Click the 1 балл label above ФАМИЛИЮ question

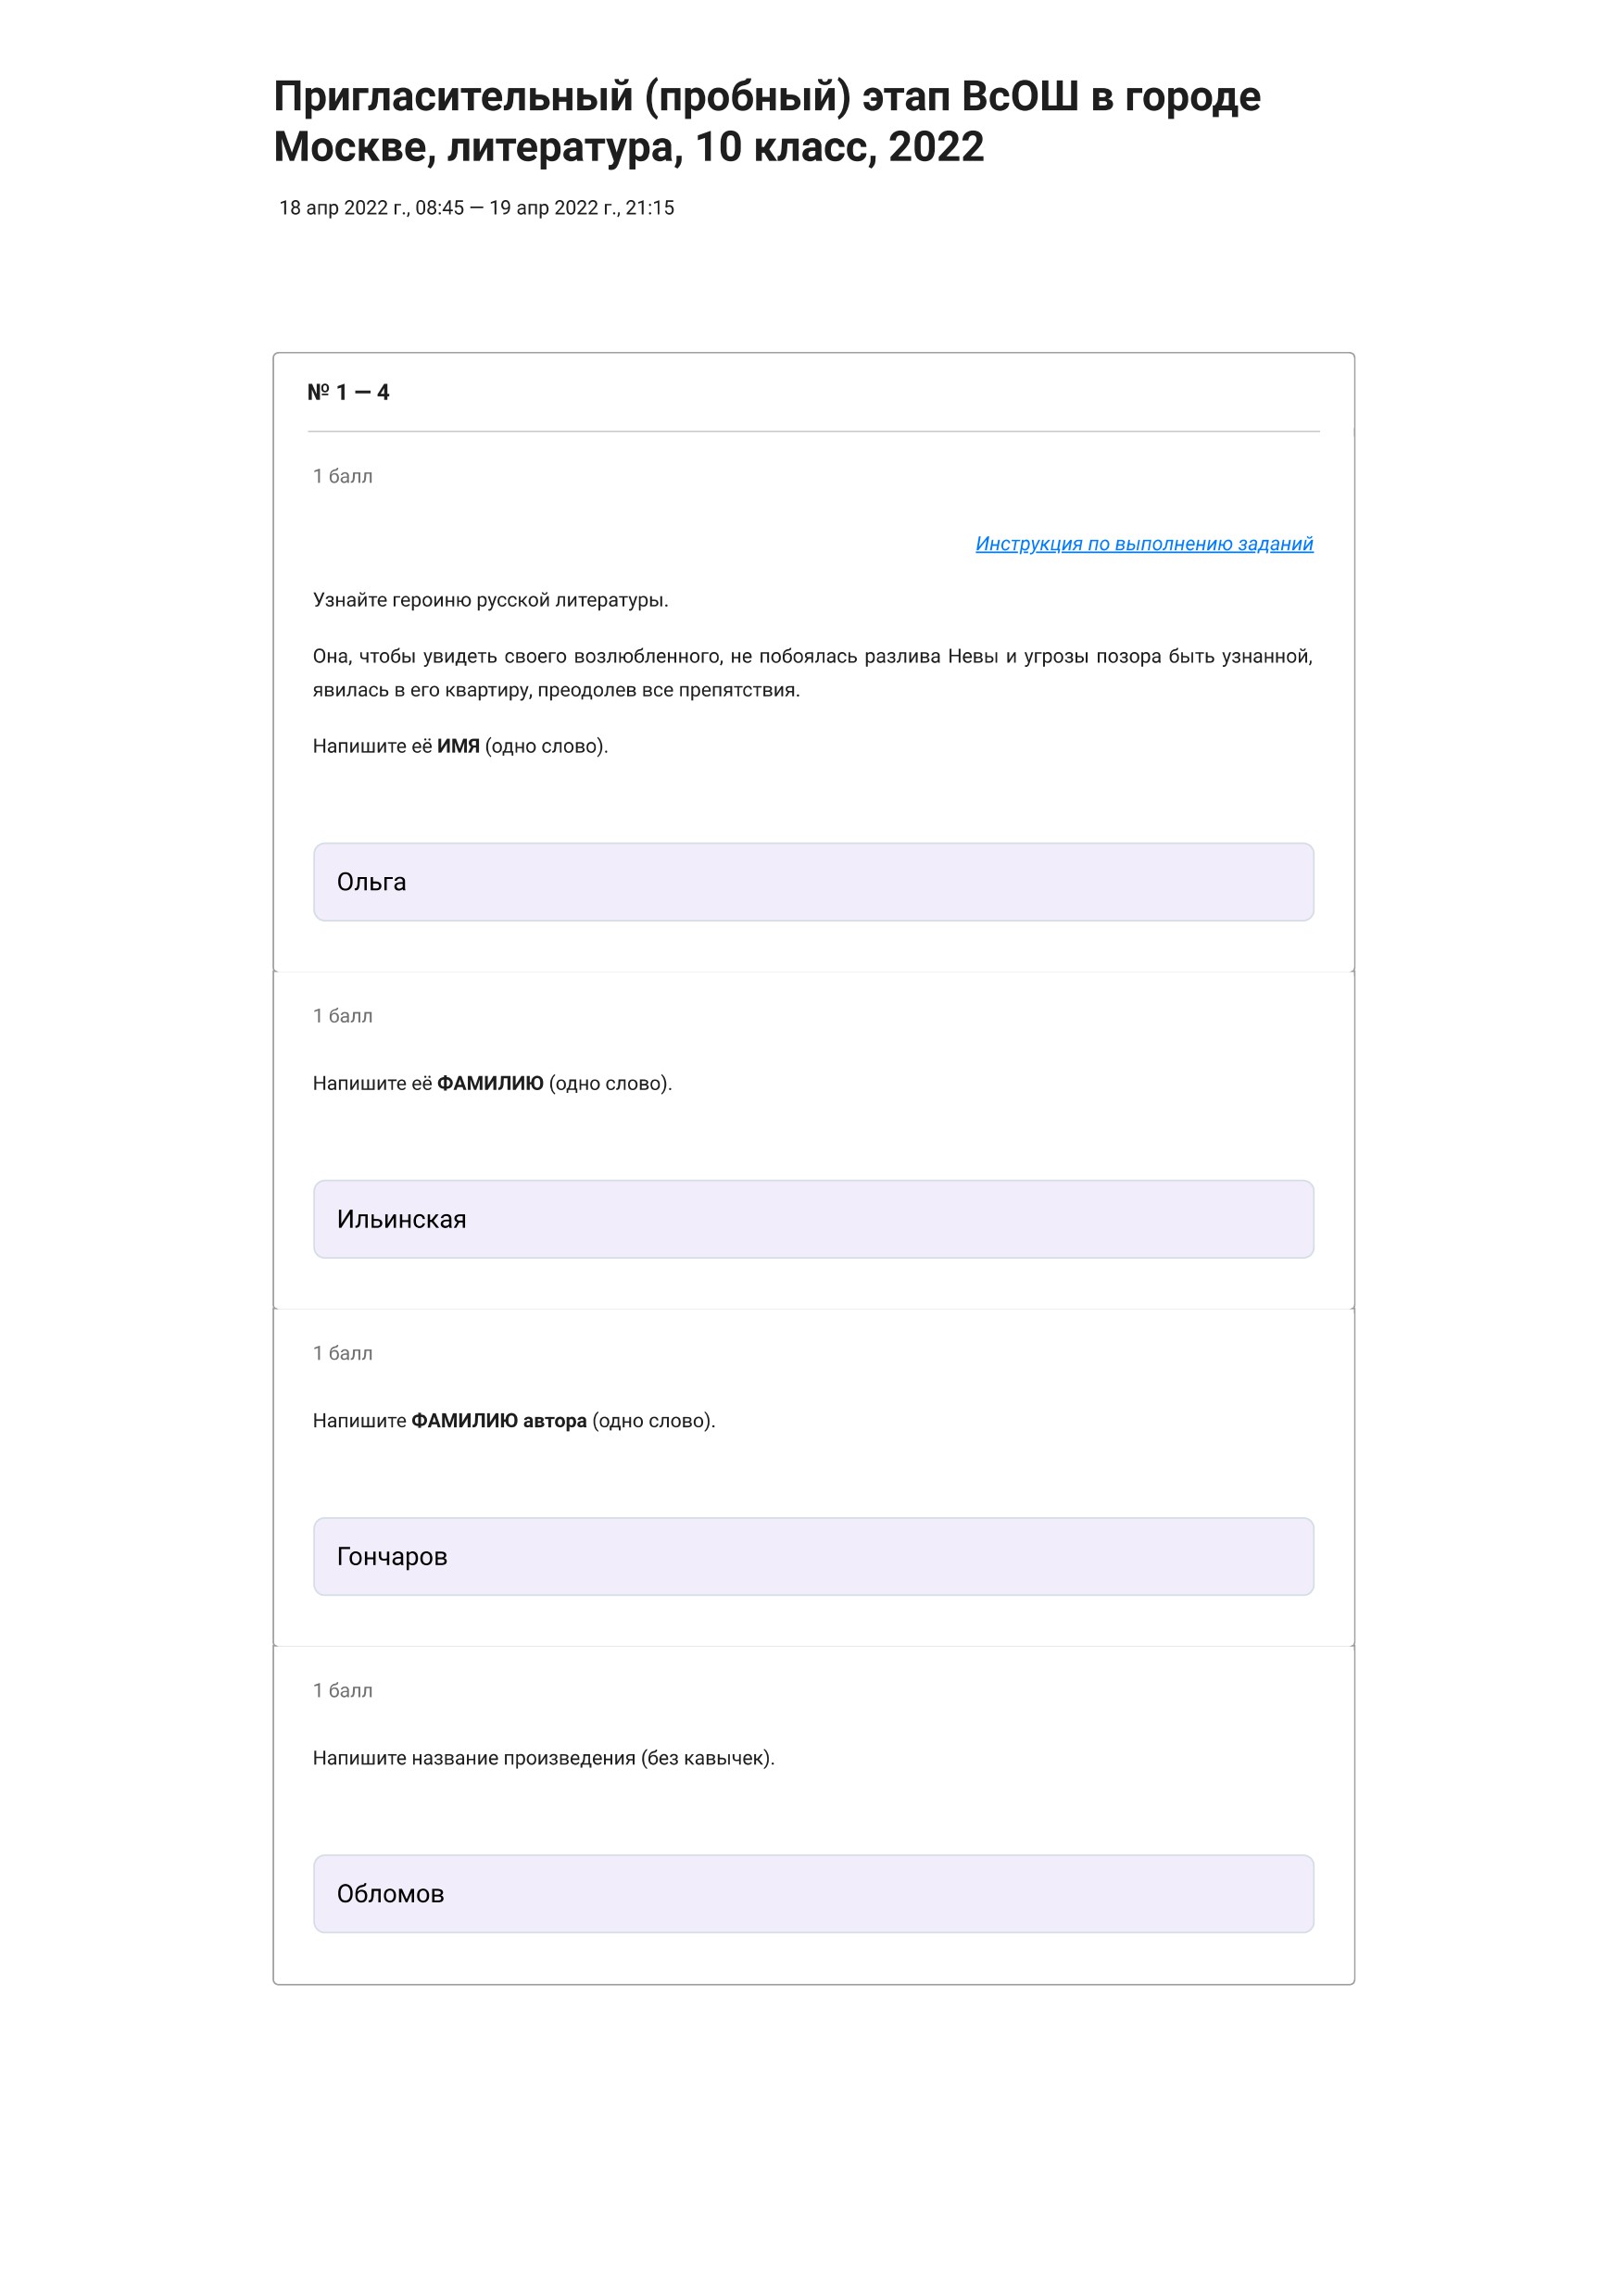[x=343, y=1016]
